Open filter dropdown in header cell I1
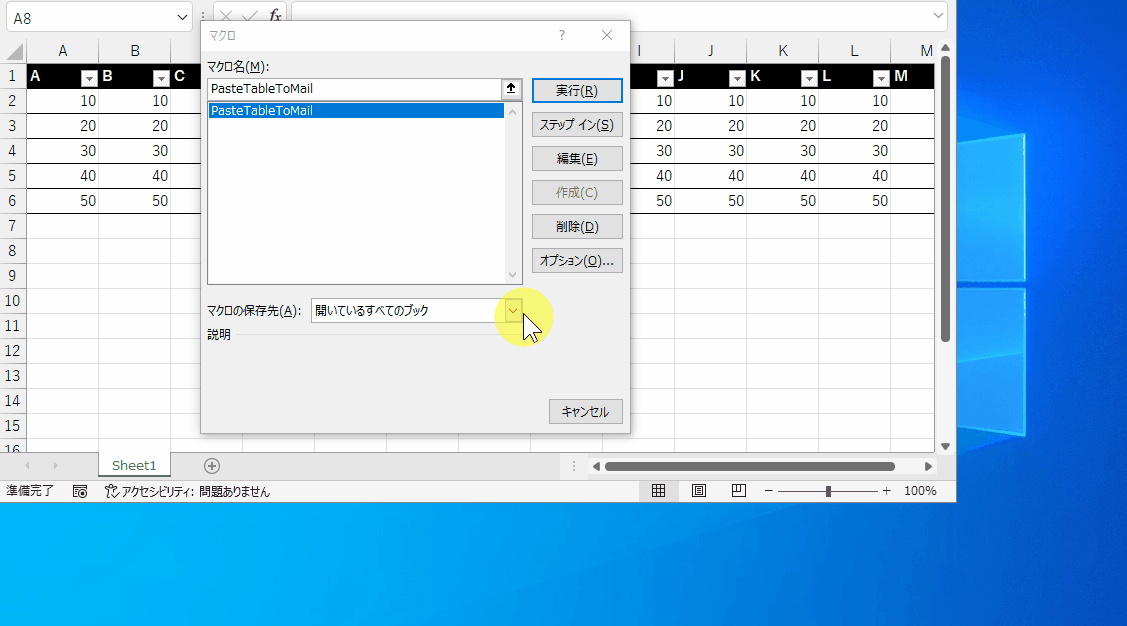Viewport: 1127px width, 626px height. pos(665,78)
